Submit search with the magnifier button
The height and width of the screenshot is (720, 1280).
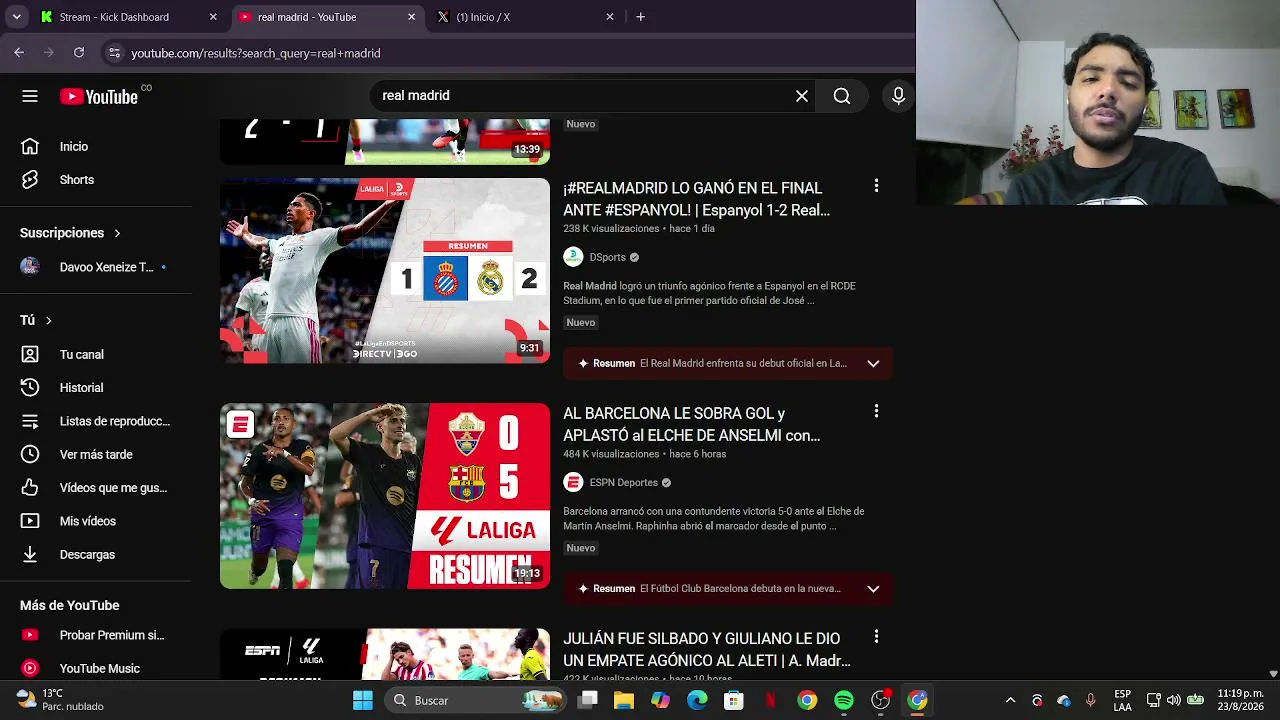[x=842, y=96]
